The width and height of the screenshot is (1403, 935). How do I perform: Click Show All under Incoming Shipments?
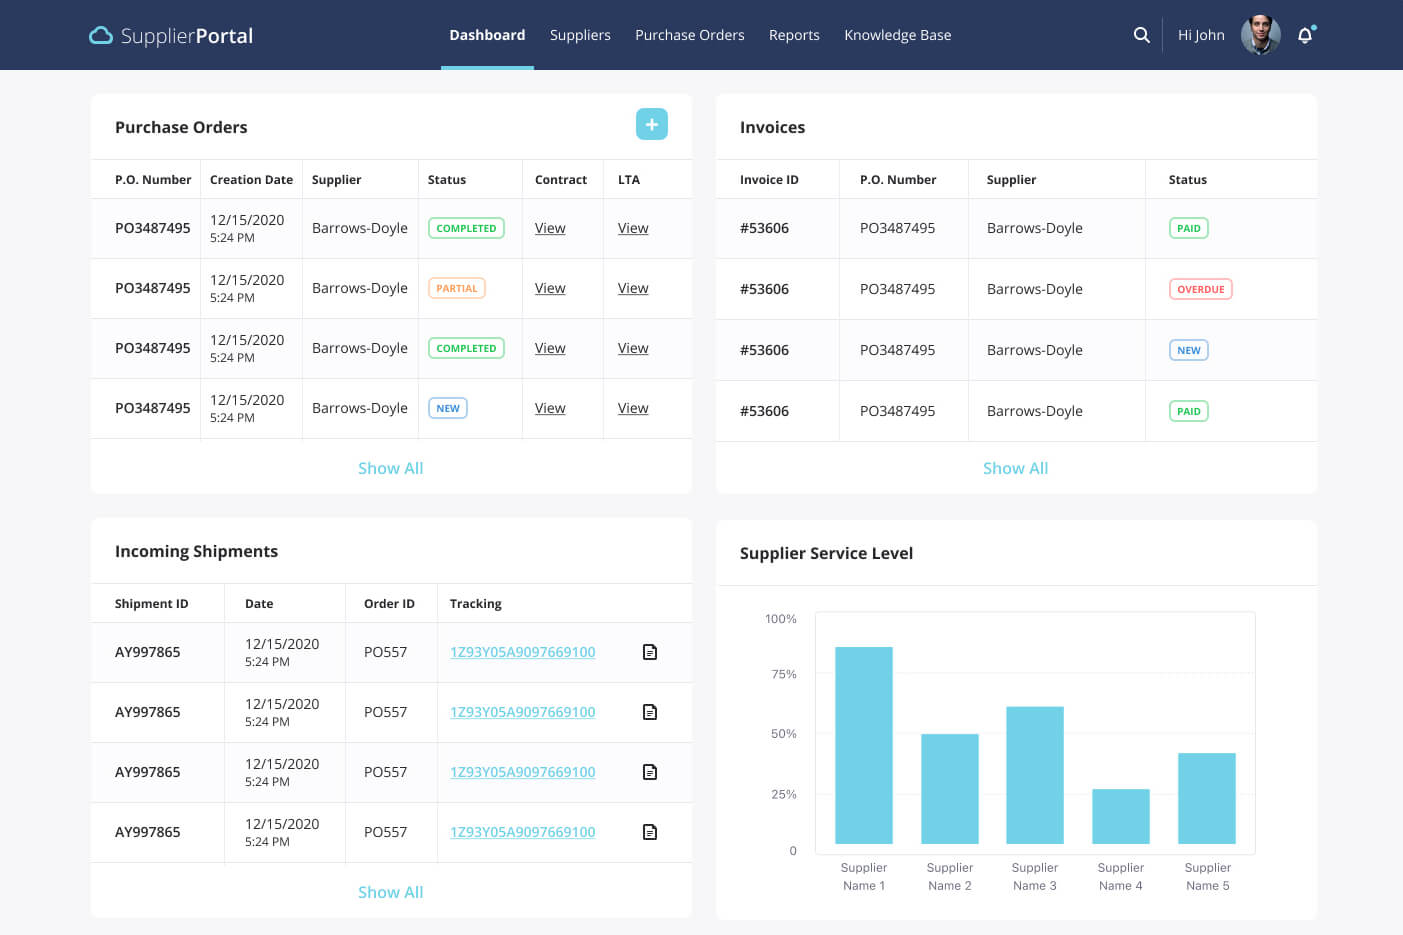(x=390, y=892)
